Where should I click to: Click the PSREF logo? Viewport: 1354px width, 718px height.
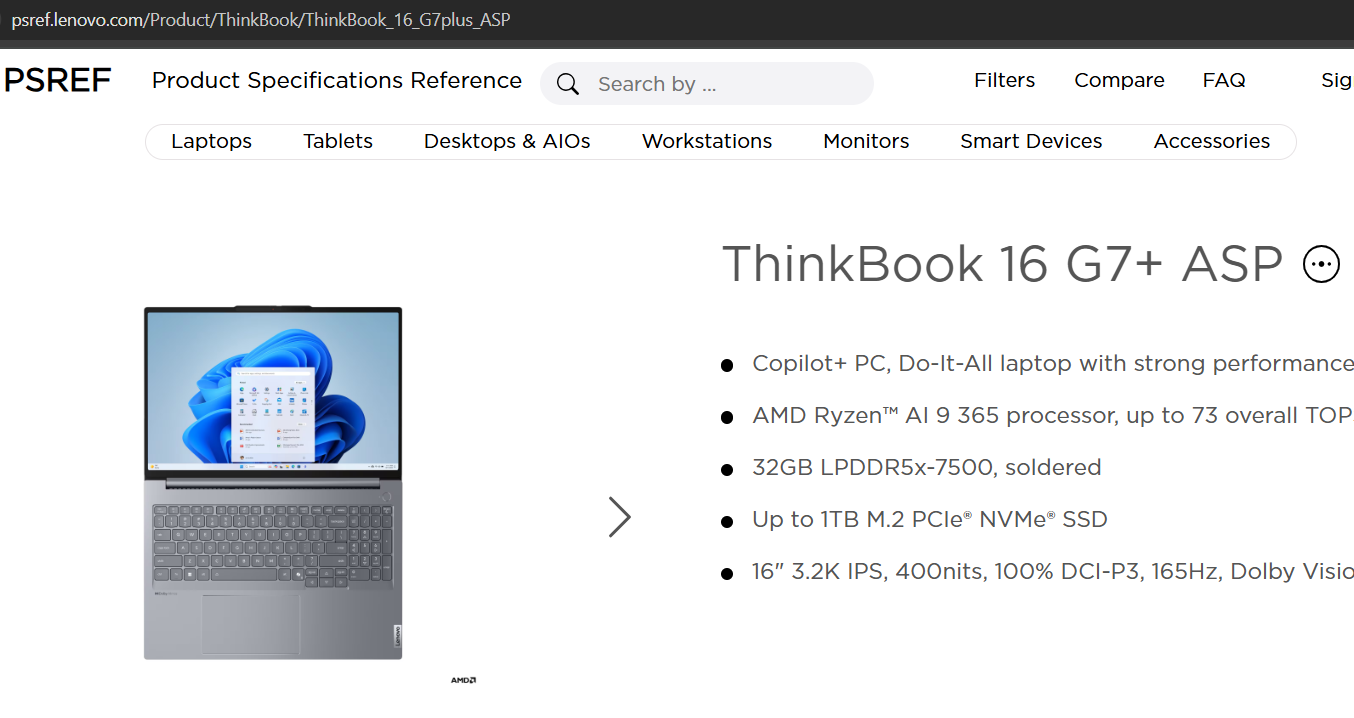click(57, 81)
